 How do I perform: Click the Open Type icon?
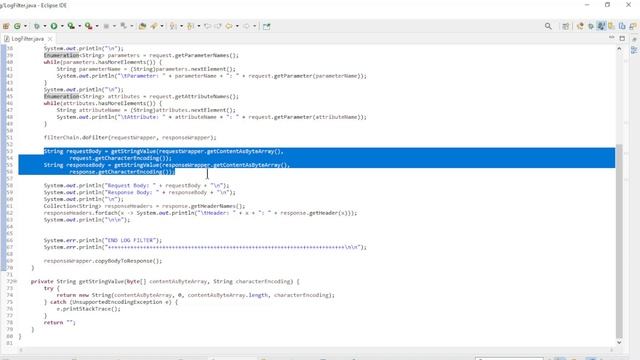point(142,26)
